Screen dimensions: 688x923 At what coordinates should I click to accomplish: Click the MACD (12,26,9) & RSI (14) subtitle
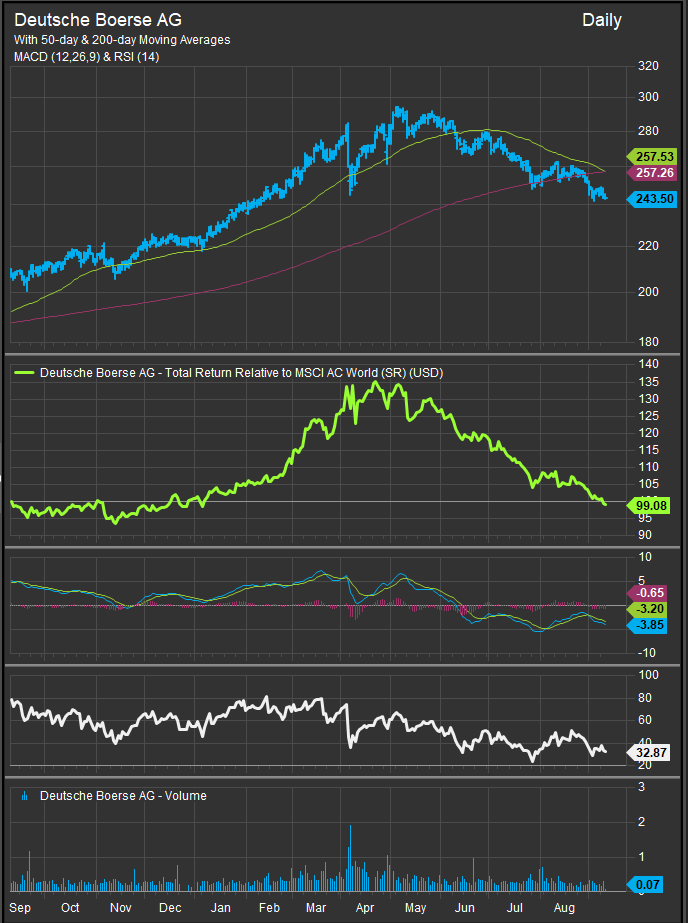tap(86, 56)
